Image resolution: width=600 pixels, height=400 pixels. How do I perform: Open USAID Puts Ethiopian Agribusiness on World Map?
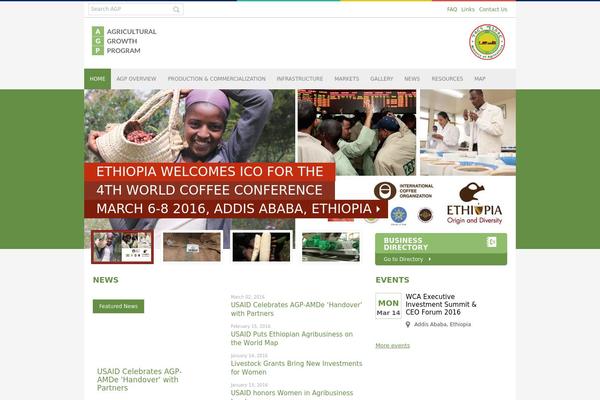pyautogui.click(x=292, y=338)
